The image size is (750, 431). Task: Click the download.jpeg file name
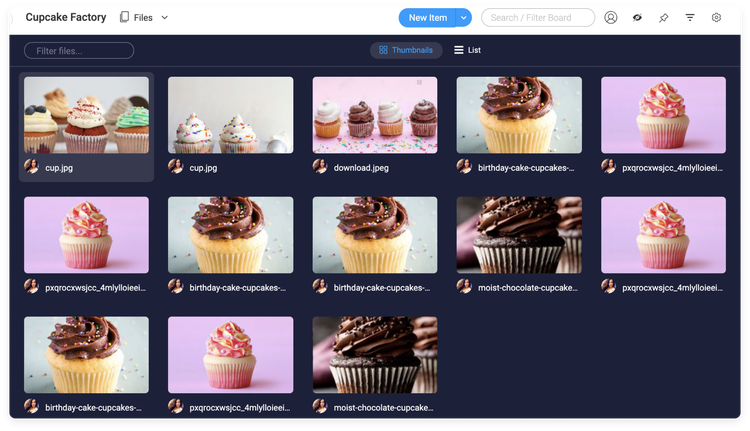[x=361, y=168]
